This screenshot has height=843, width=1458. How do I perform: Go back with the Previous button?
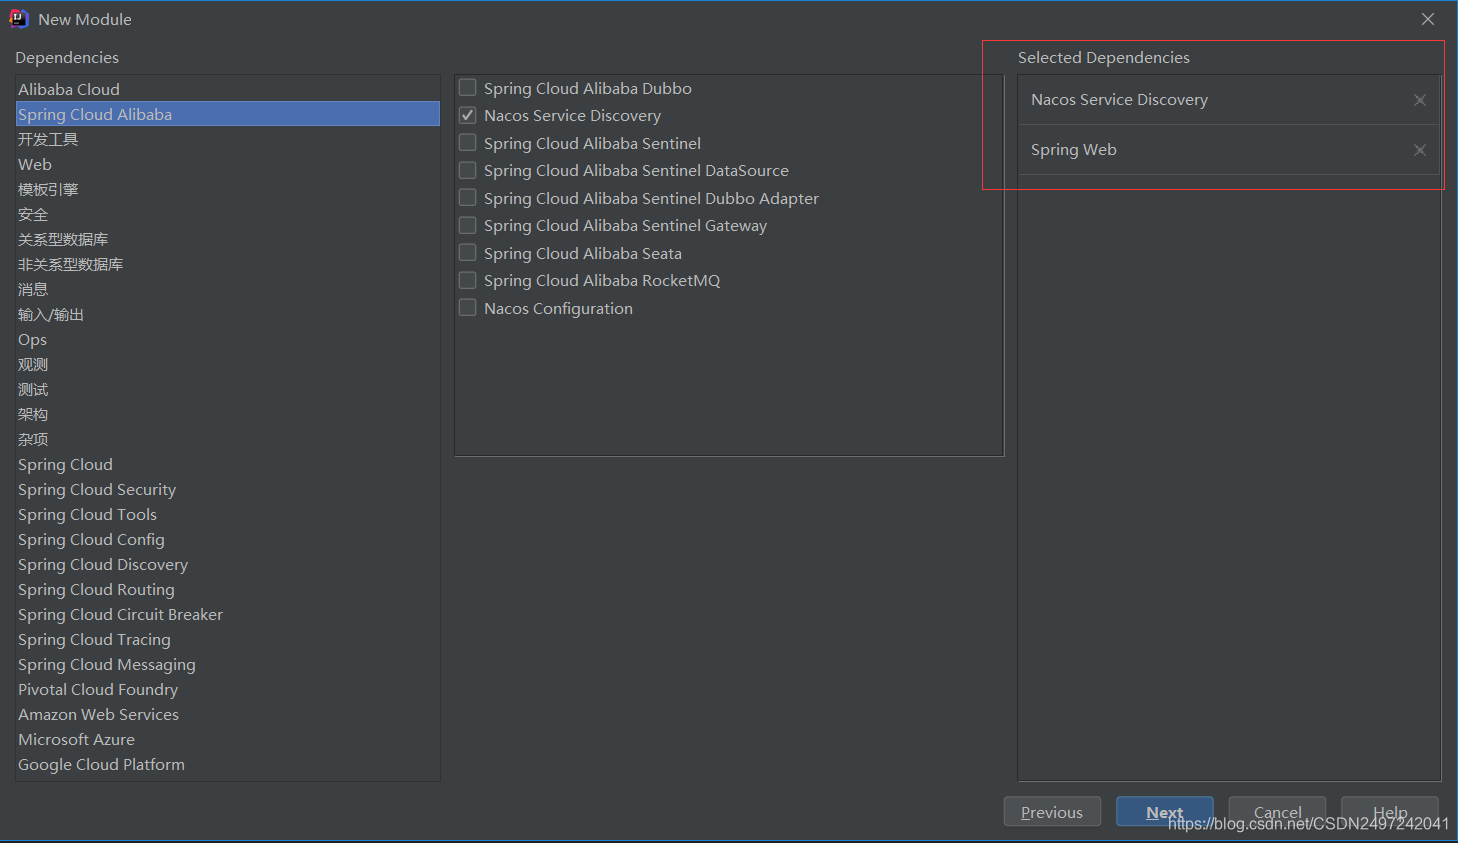1052,812
